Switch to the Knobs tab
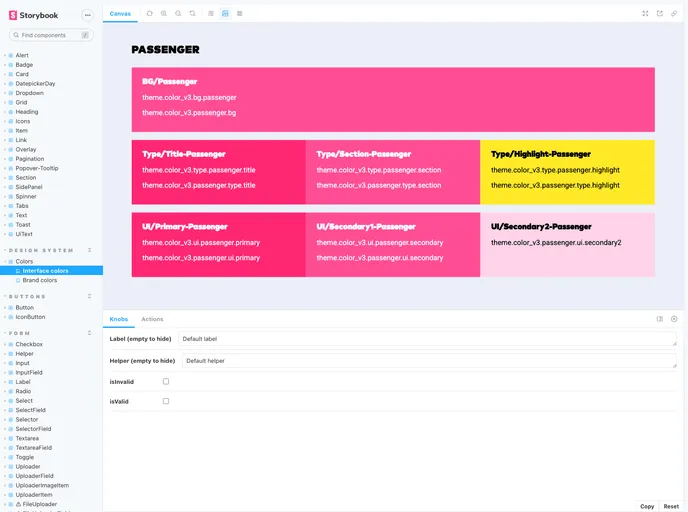The height and width of the screenshot is (512, 688). [118, 319]
